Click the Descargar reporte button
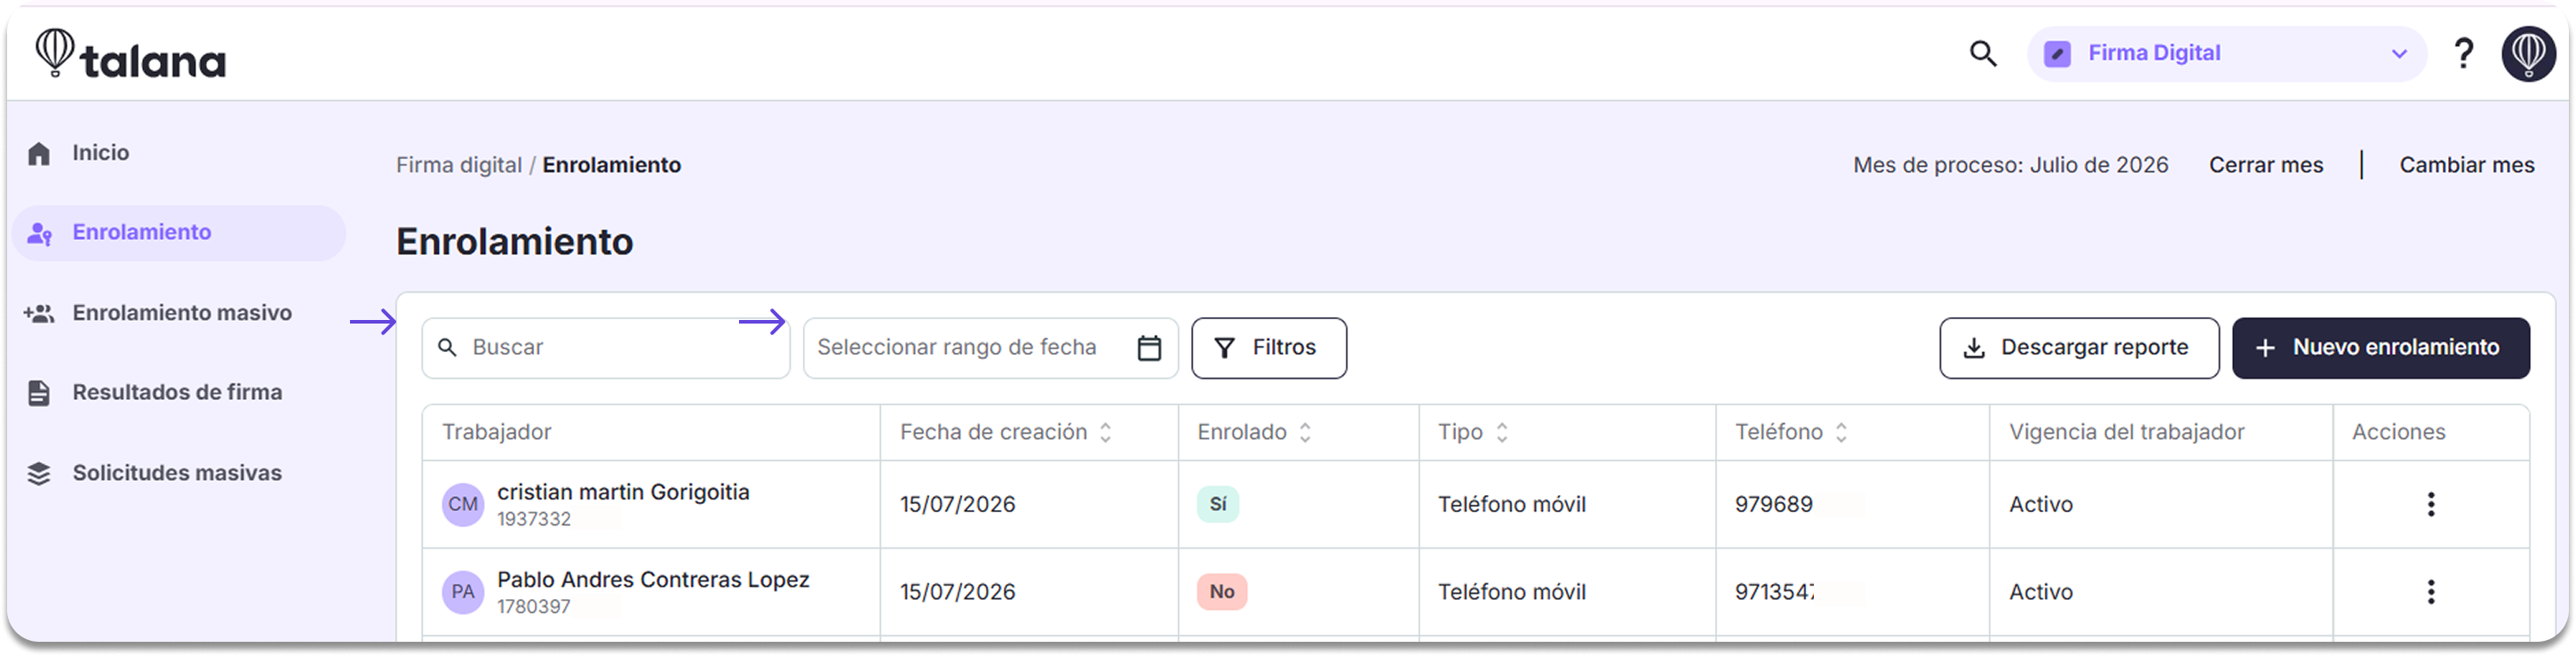The image size is (2576, 656). [x=2079, y=348]
